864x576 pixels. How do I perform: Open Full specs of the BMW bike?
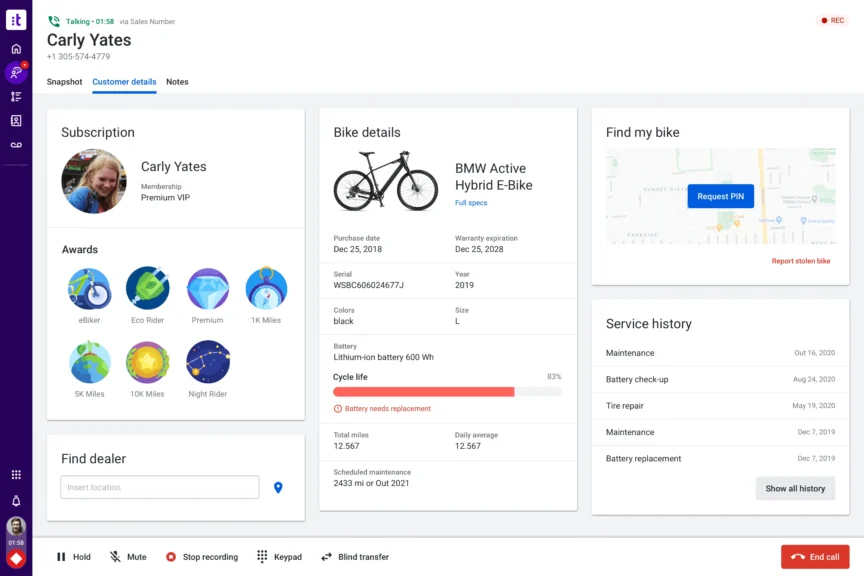(470, 200)
